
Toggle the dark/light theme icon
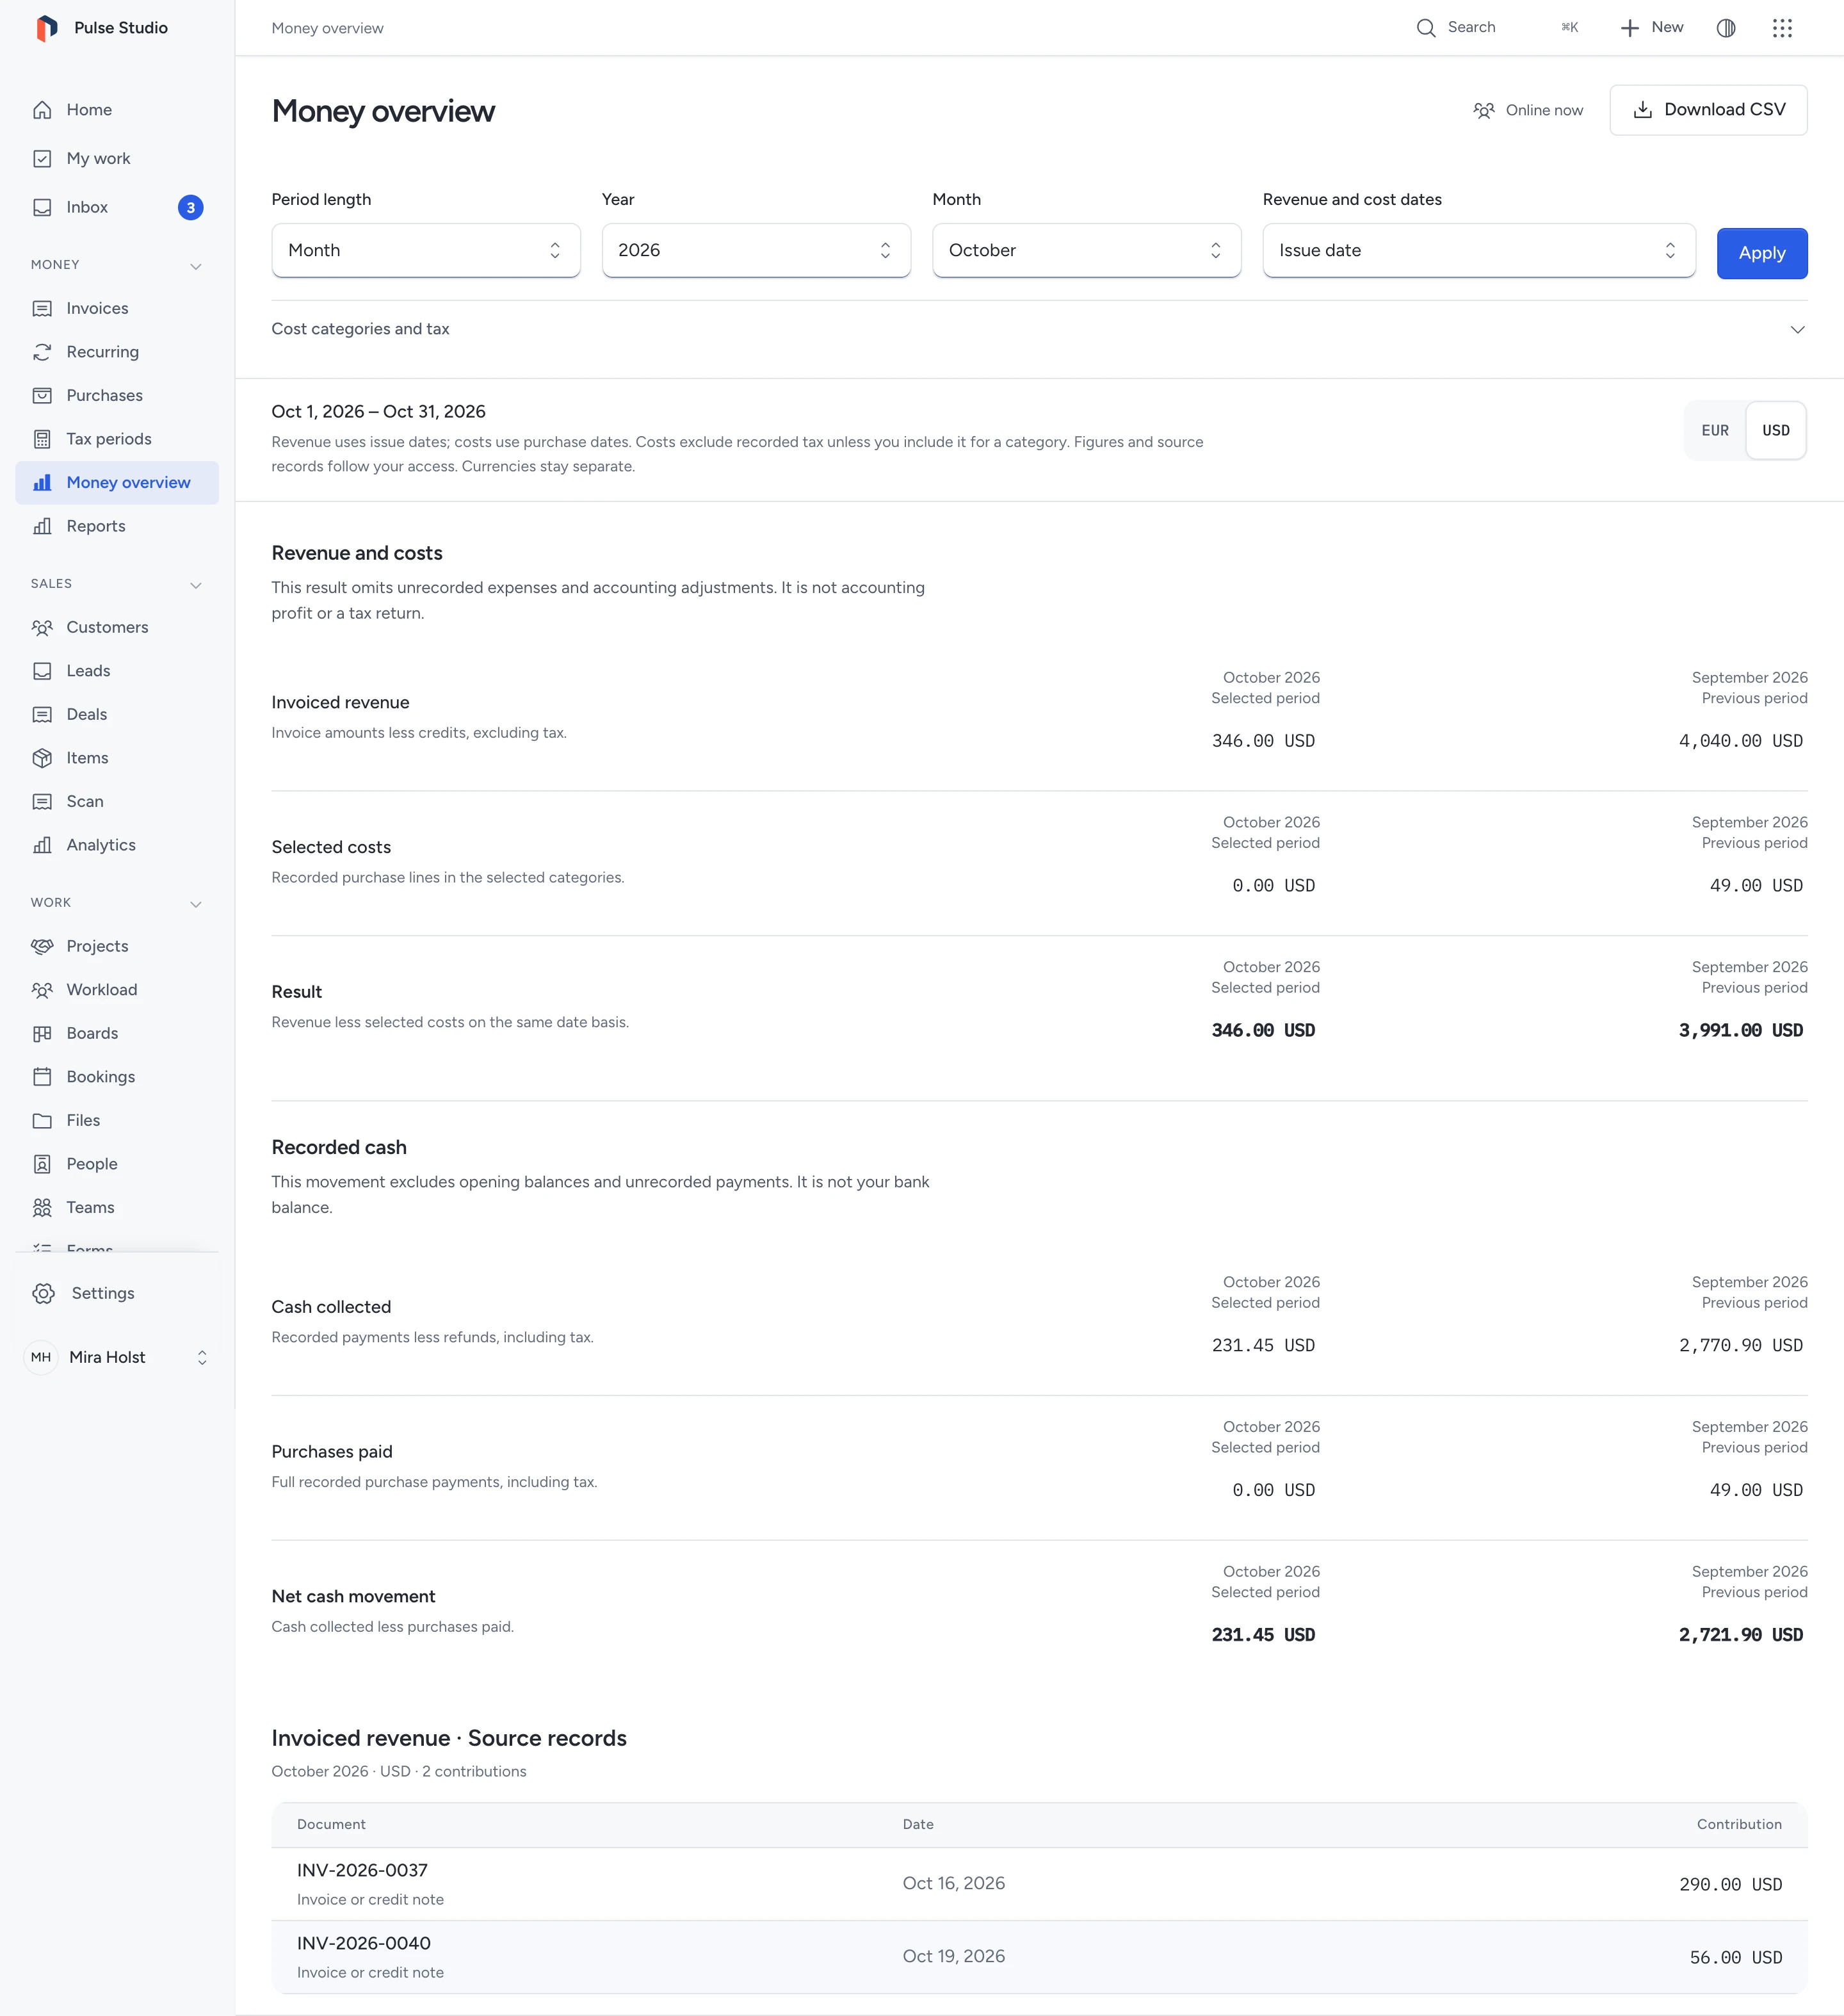click(x=1726, y=28)
